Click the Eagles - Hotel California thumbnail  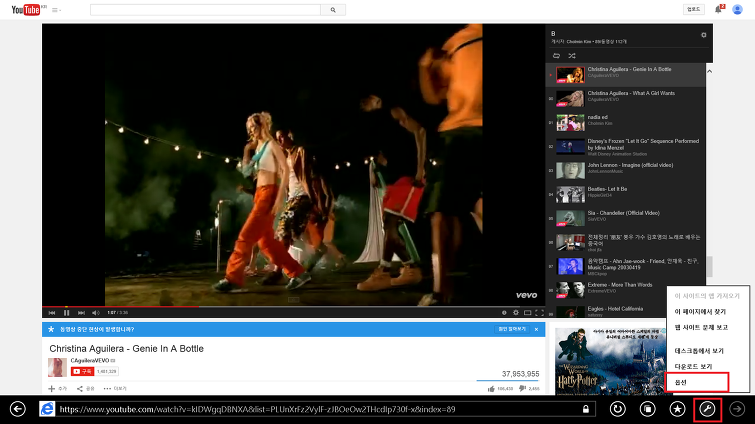tap(570, 312)
